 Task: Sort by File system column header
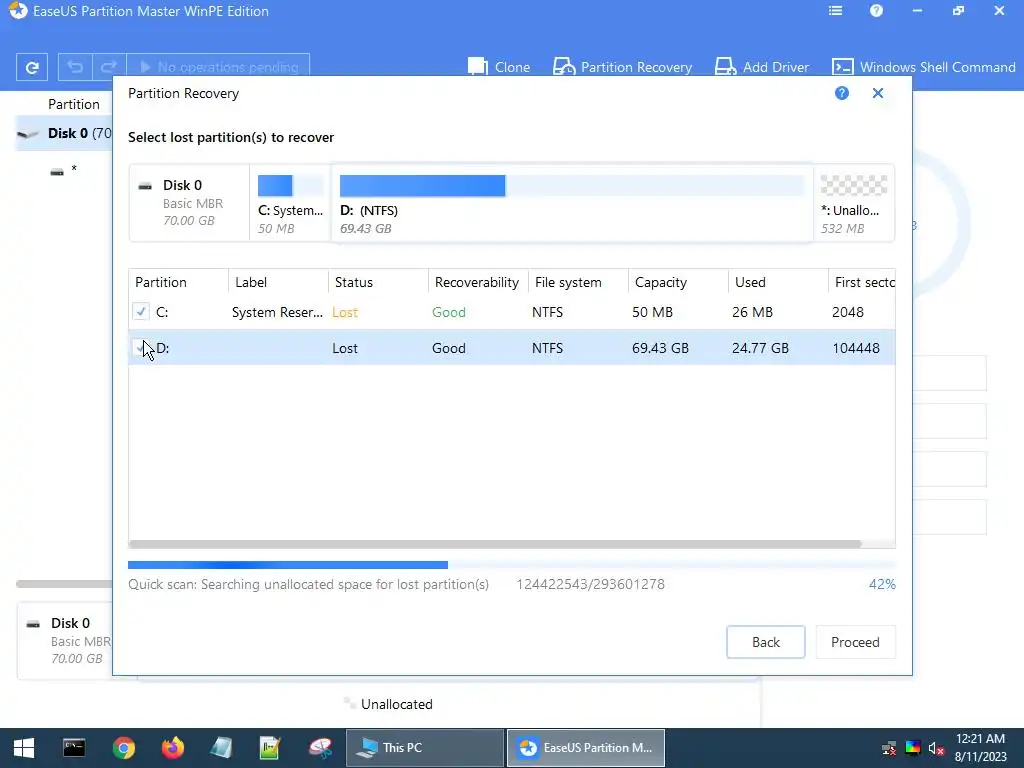tap(578, 282)
